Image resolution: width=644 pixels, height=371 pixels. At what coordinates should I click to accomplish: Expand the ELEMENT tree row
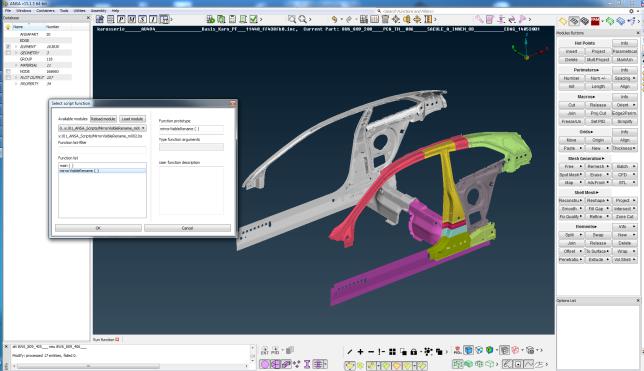coord(16,47)
